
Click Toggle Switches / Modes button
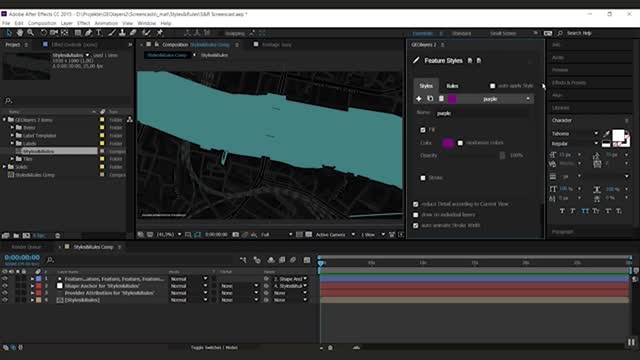point(214,348)
